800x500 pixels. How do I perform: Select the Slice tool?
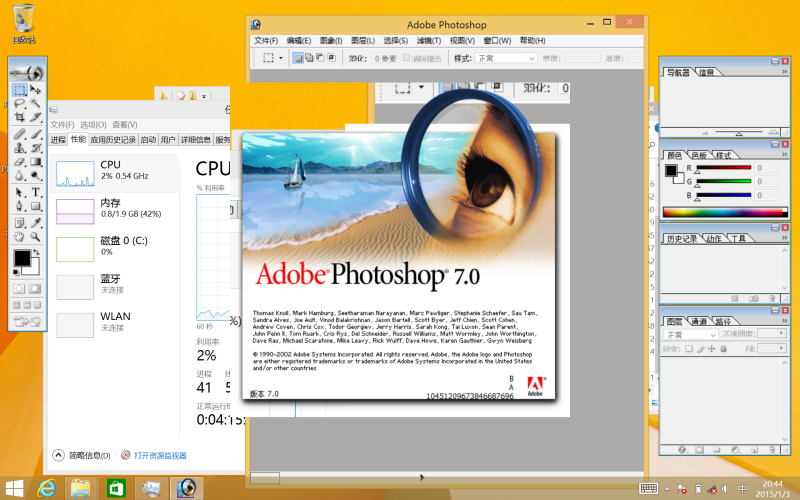pos(35,117)
